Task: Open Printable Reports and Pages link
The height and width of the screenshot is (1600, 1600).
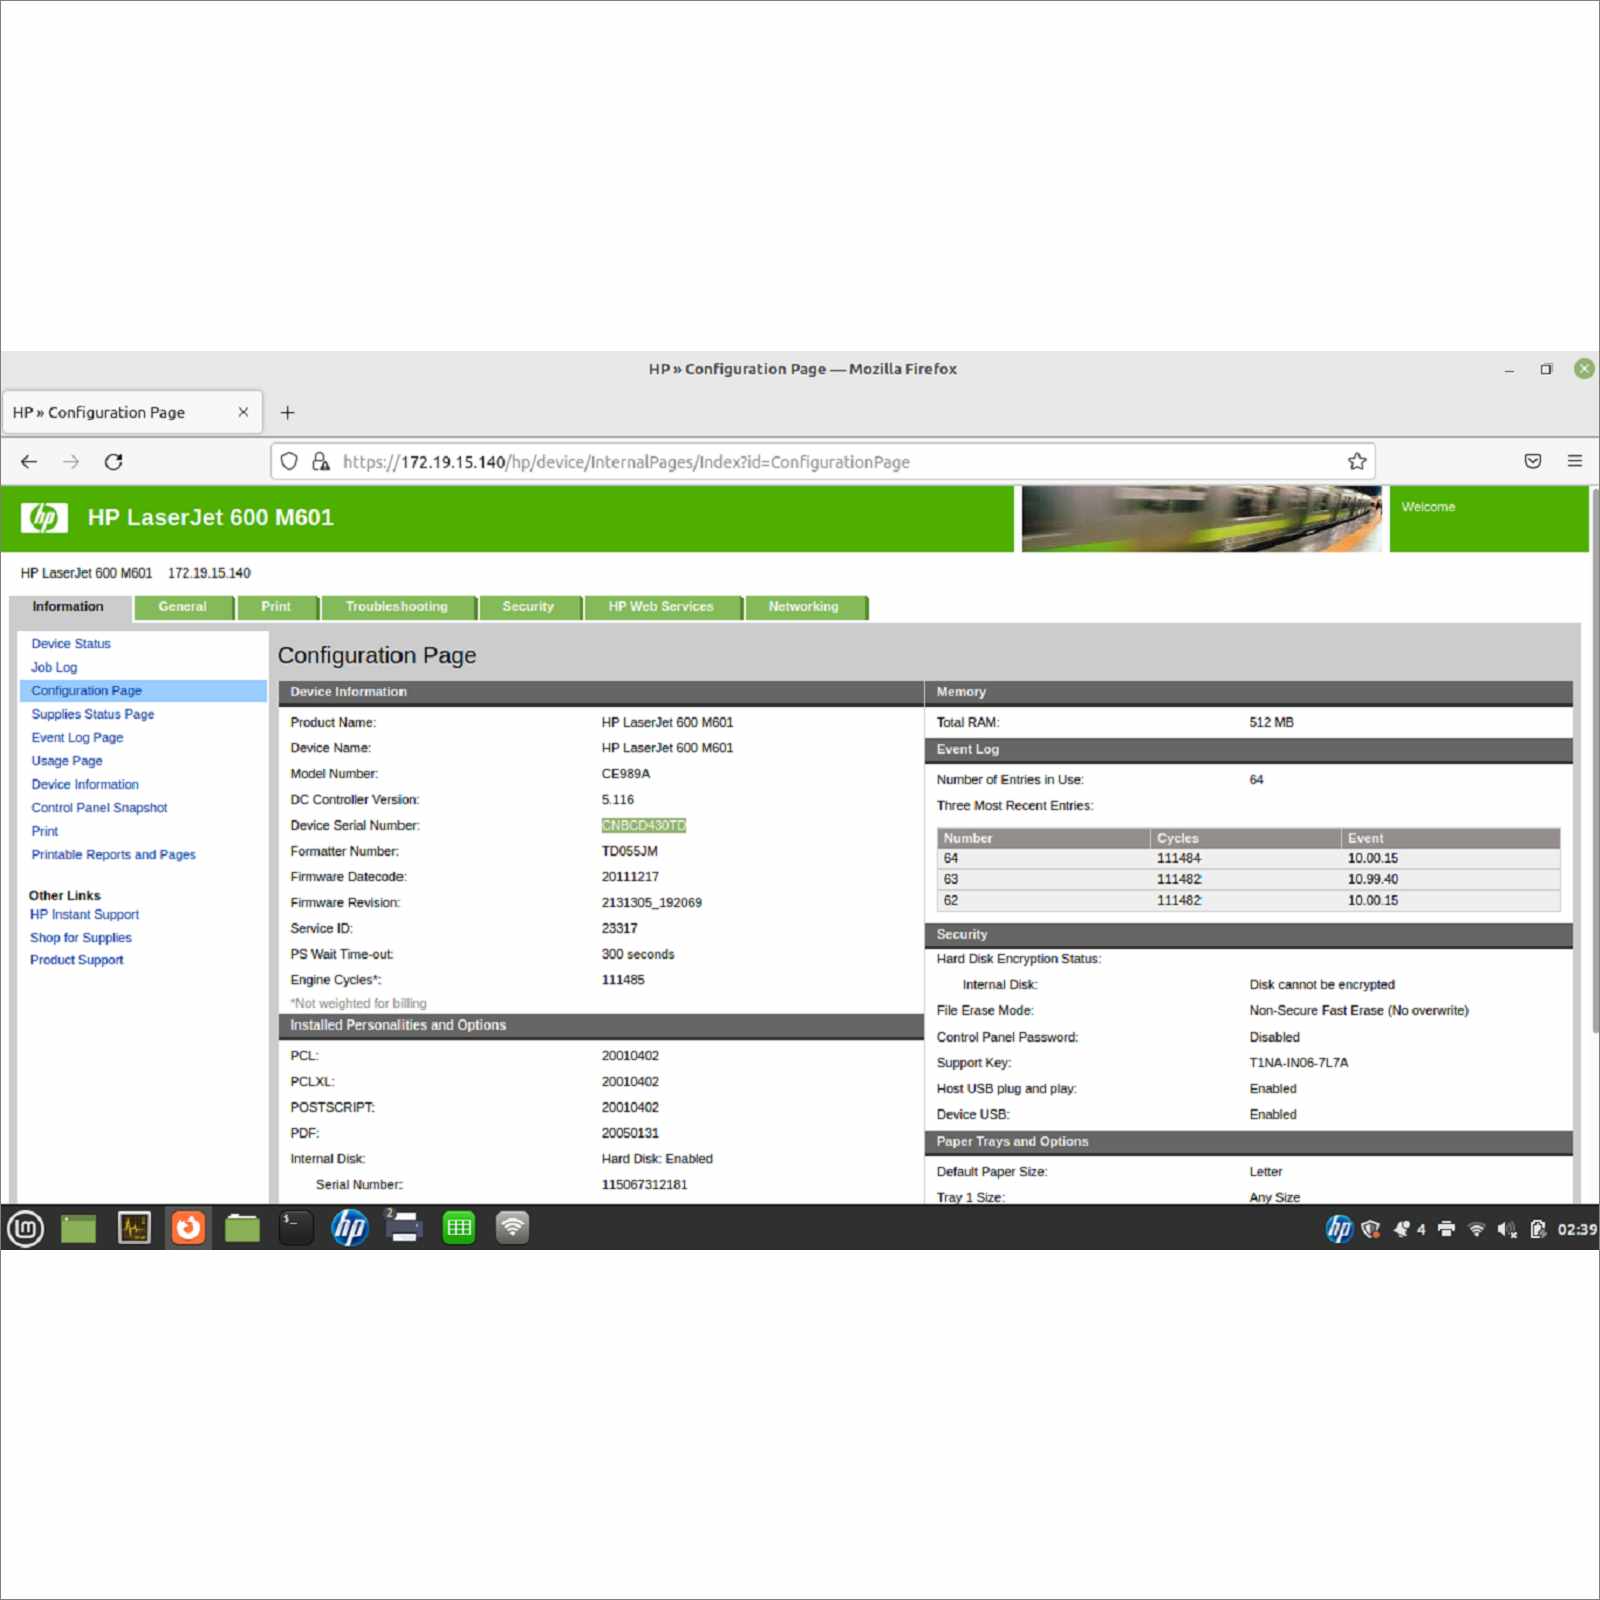Action: coord(113,855)
